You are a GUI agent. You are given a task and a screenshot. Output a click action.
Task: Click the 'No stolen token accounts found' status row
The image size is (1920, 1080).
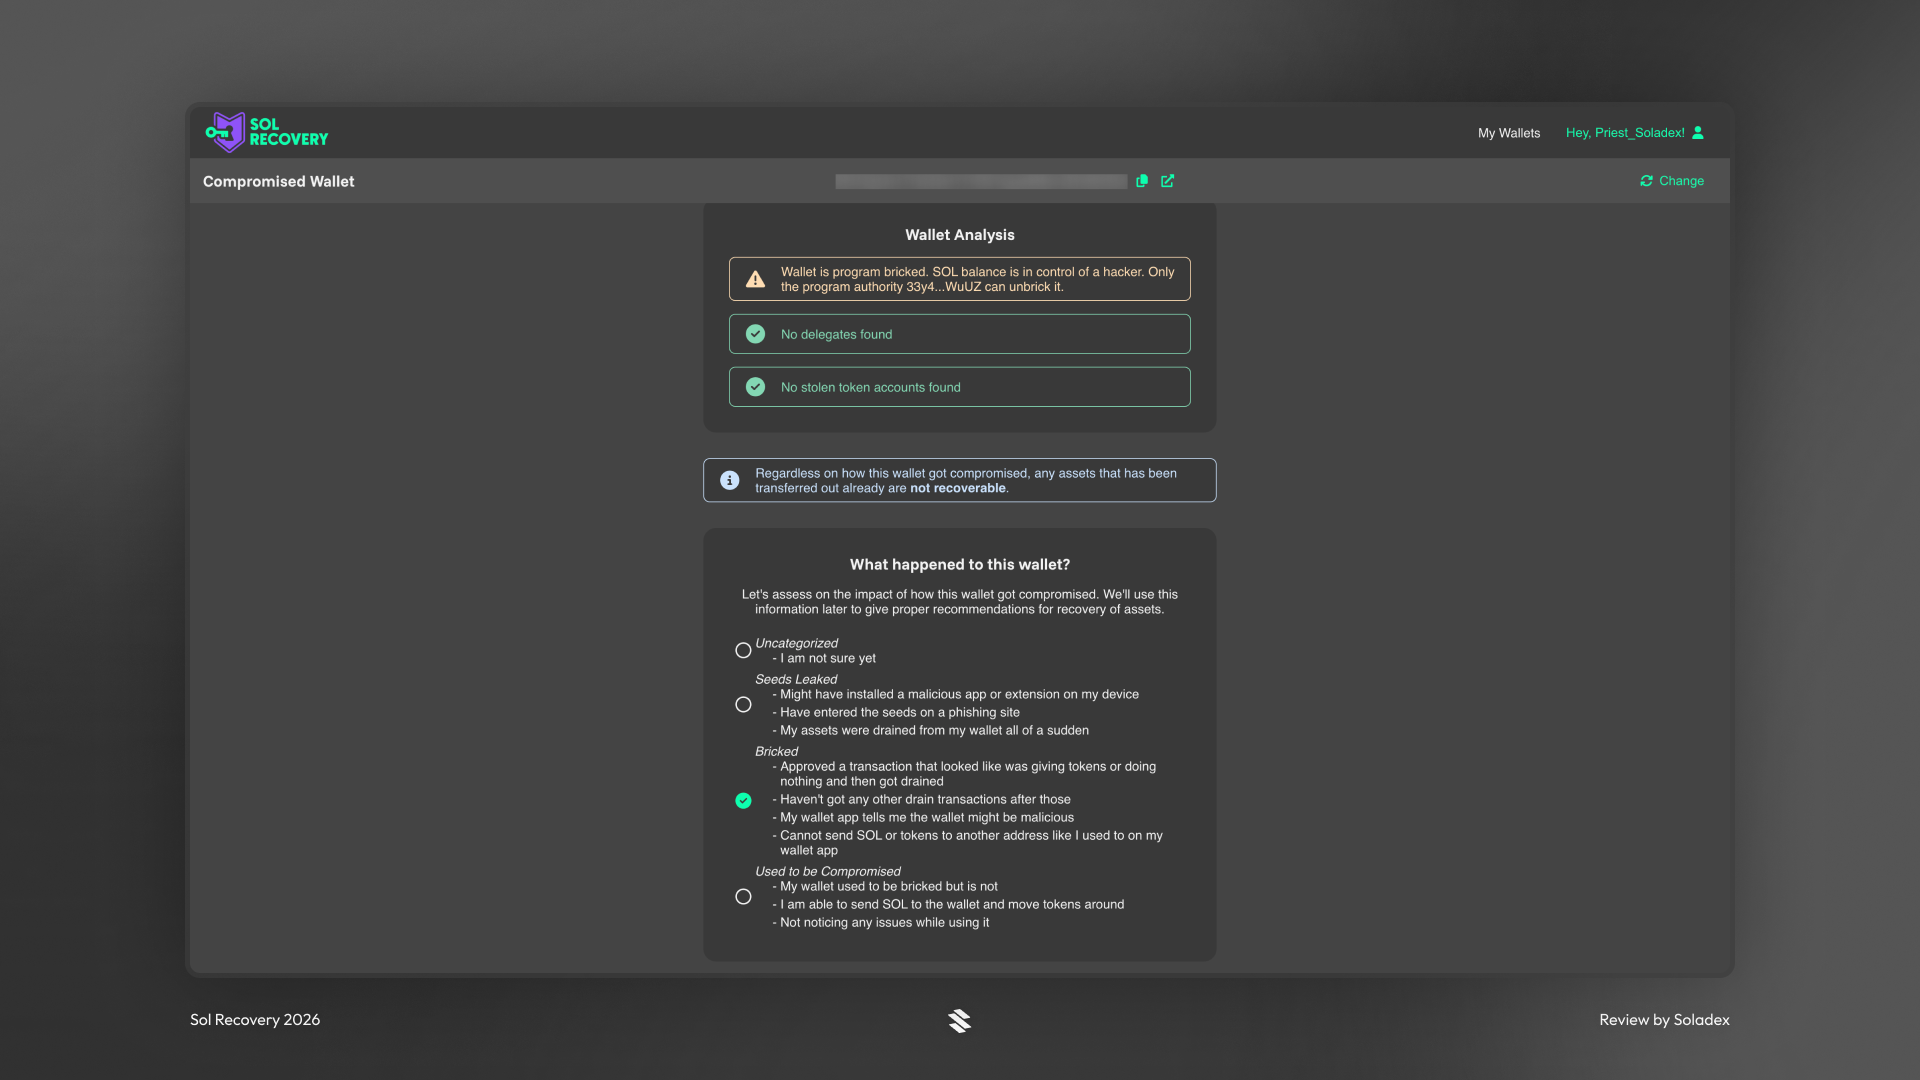959,387
